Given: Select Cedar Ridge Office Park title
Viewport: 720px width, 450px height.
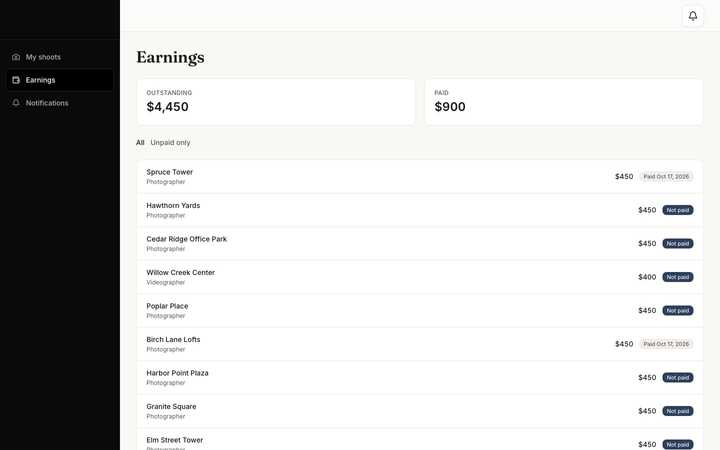Looking at the screenshot, I should coord(186,239).
